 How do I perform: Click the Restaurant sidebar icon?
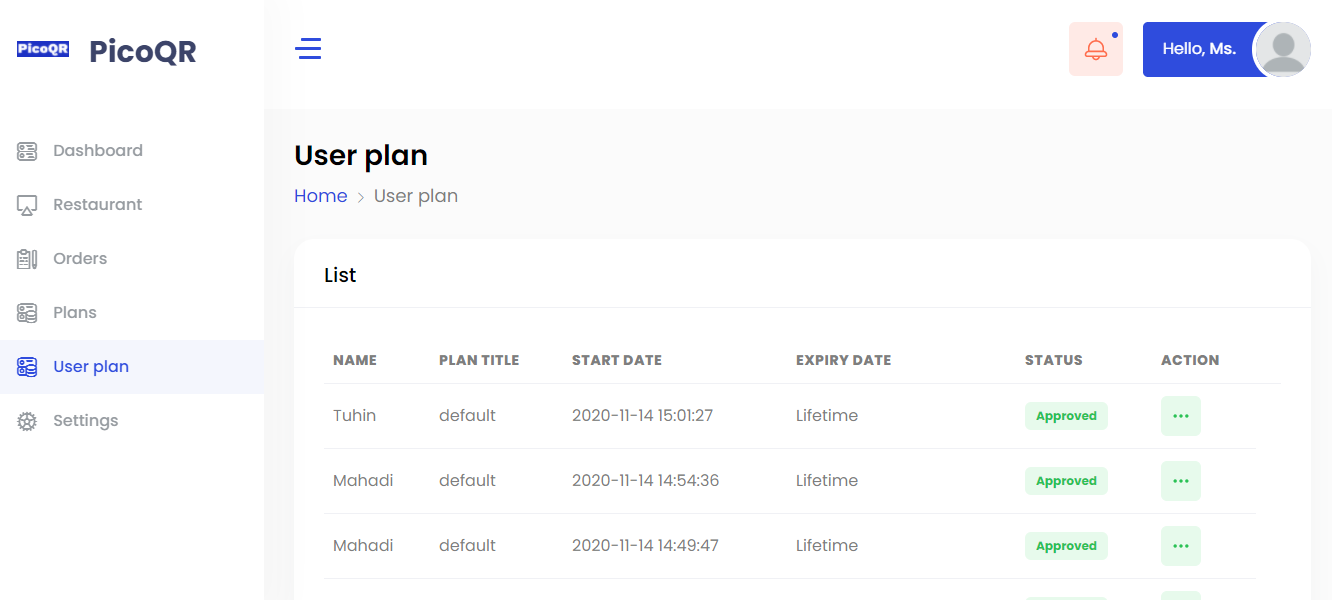[x=27, y=205]
